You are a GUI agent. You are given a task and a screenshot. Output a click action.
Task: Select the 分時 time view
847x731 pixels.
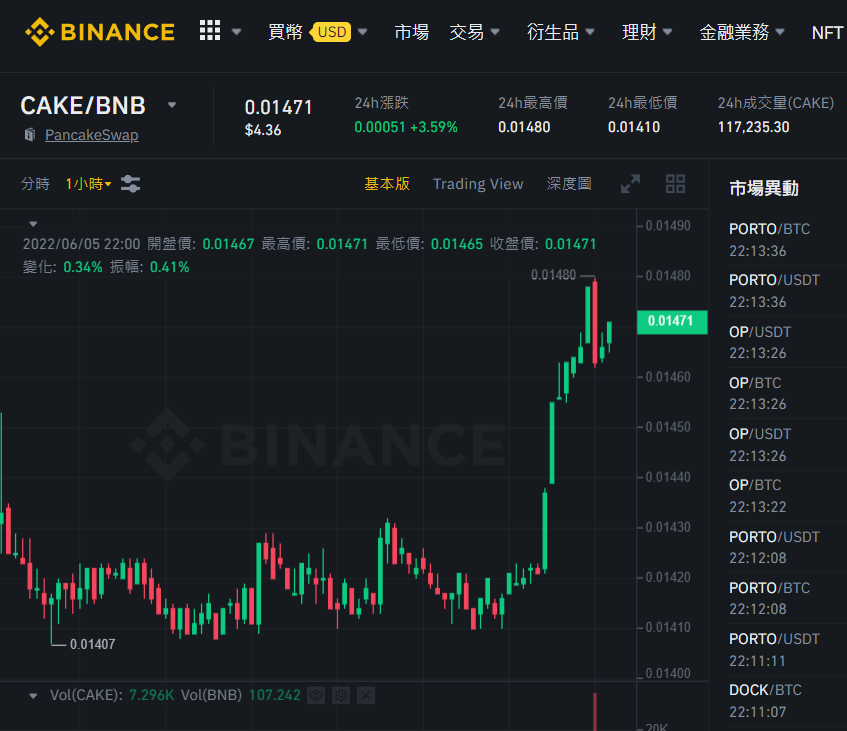[35, 184]
